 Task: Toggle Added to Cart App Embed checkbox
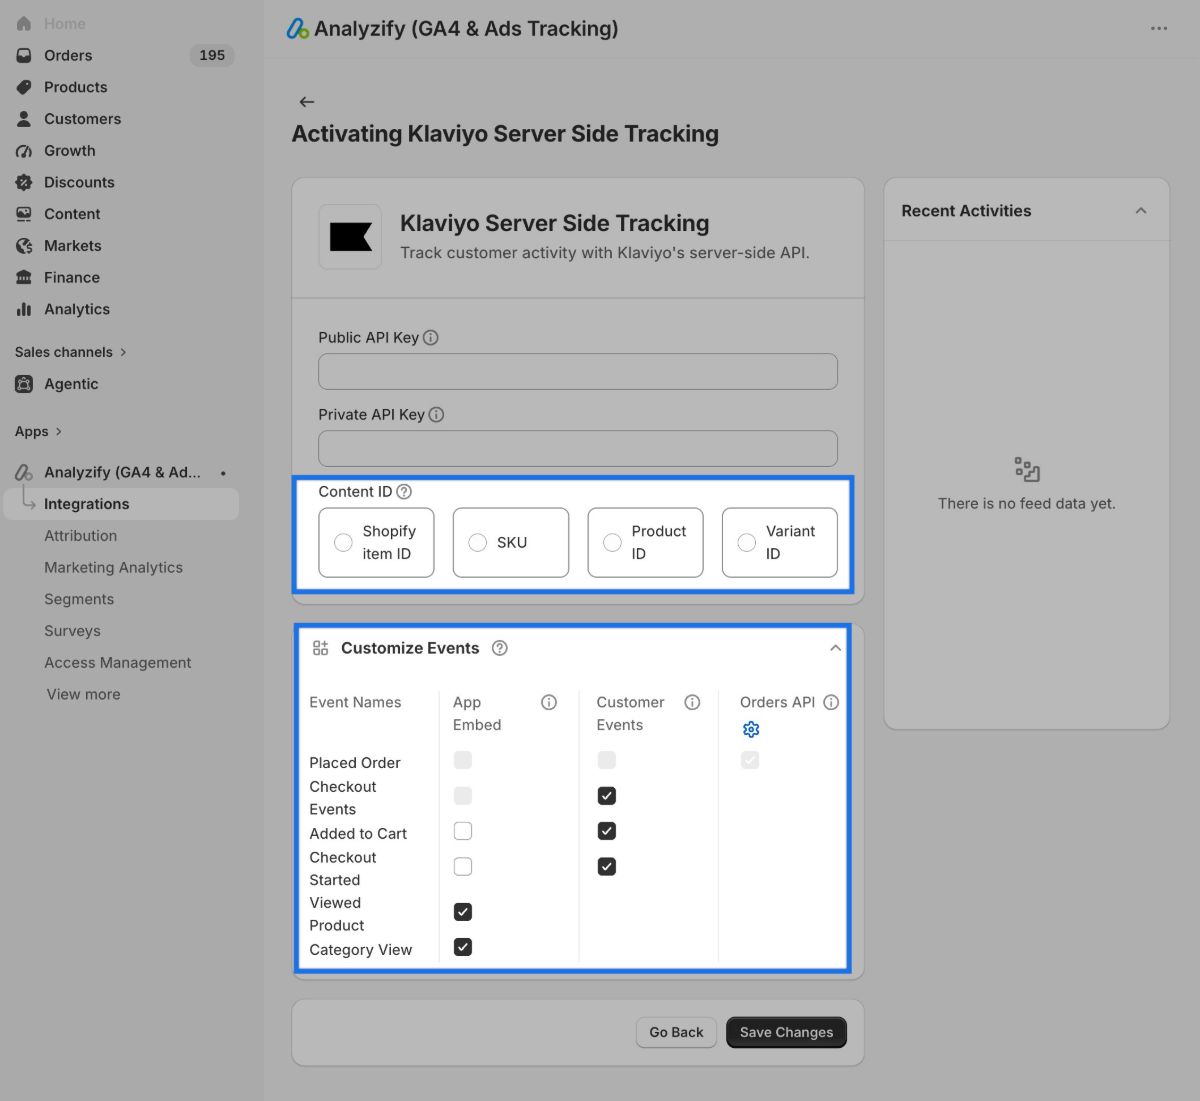click(463, 831)
